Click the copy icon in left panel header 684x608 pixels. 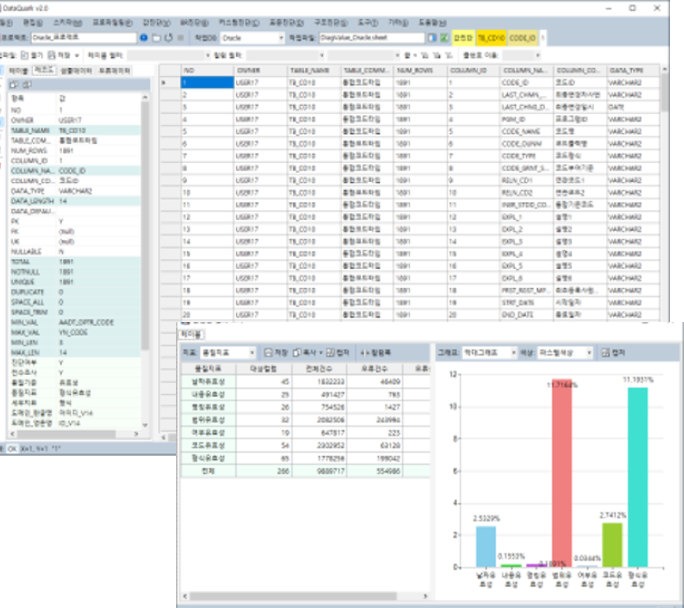[x=26, y=84]
